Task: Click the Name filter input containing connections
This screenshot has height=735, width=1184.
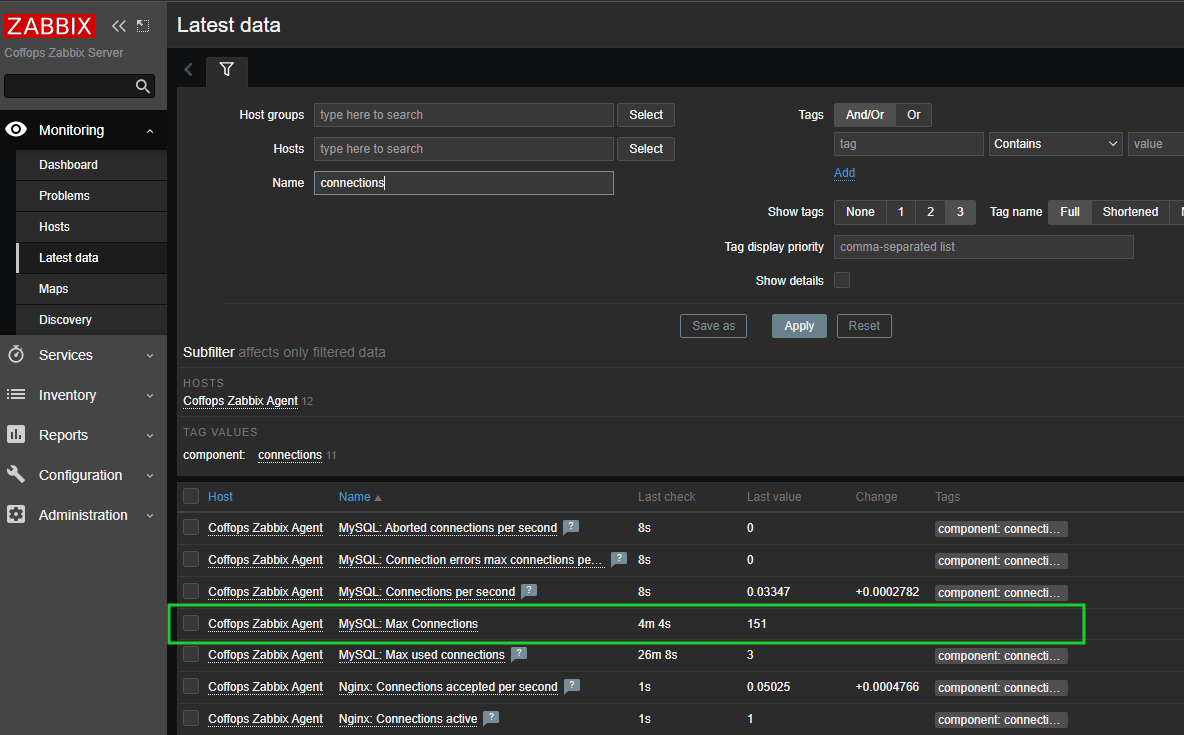Action: pos(463,183)
